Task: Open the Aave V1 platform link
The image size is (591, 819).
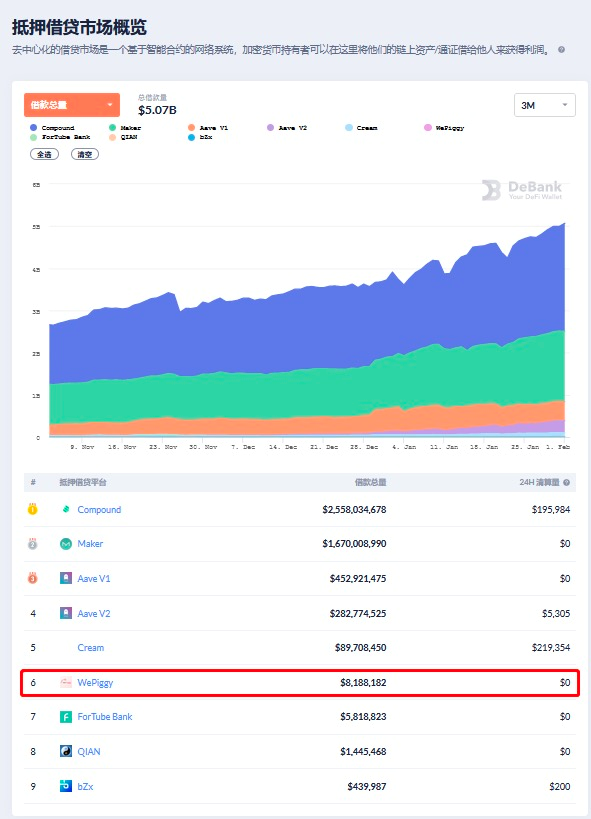Action: [x=94, y=578]
